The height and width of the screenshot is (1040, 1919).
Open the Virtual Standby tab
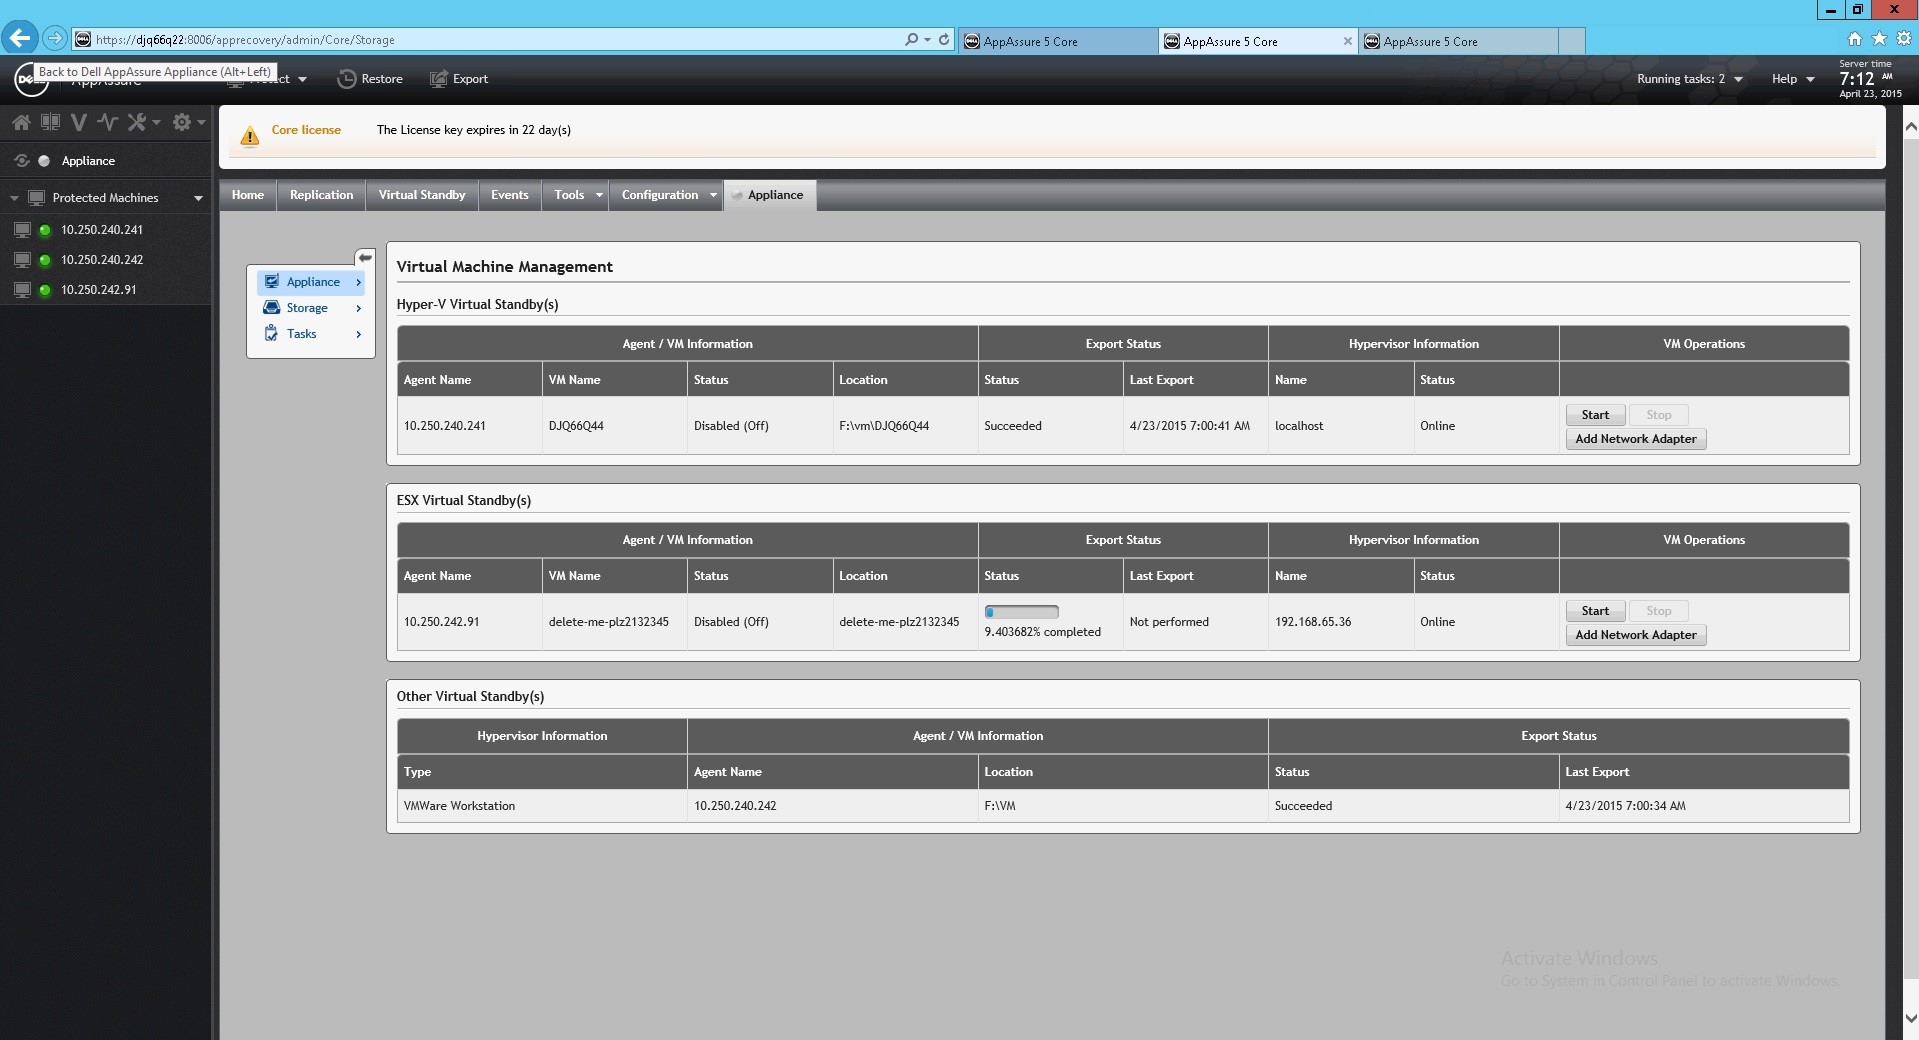coord(422,195)
